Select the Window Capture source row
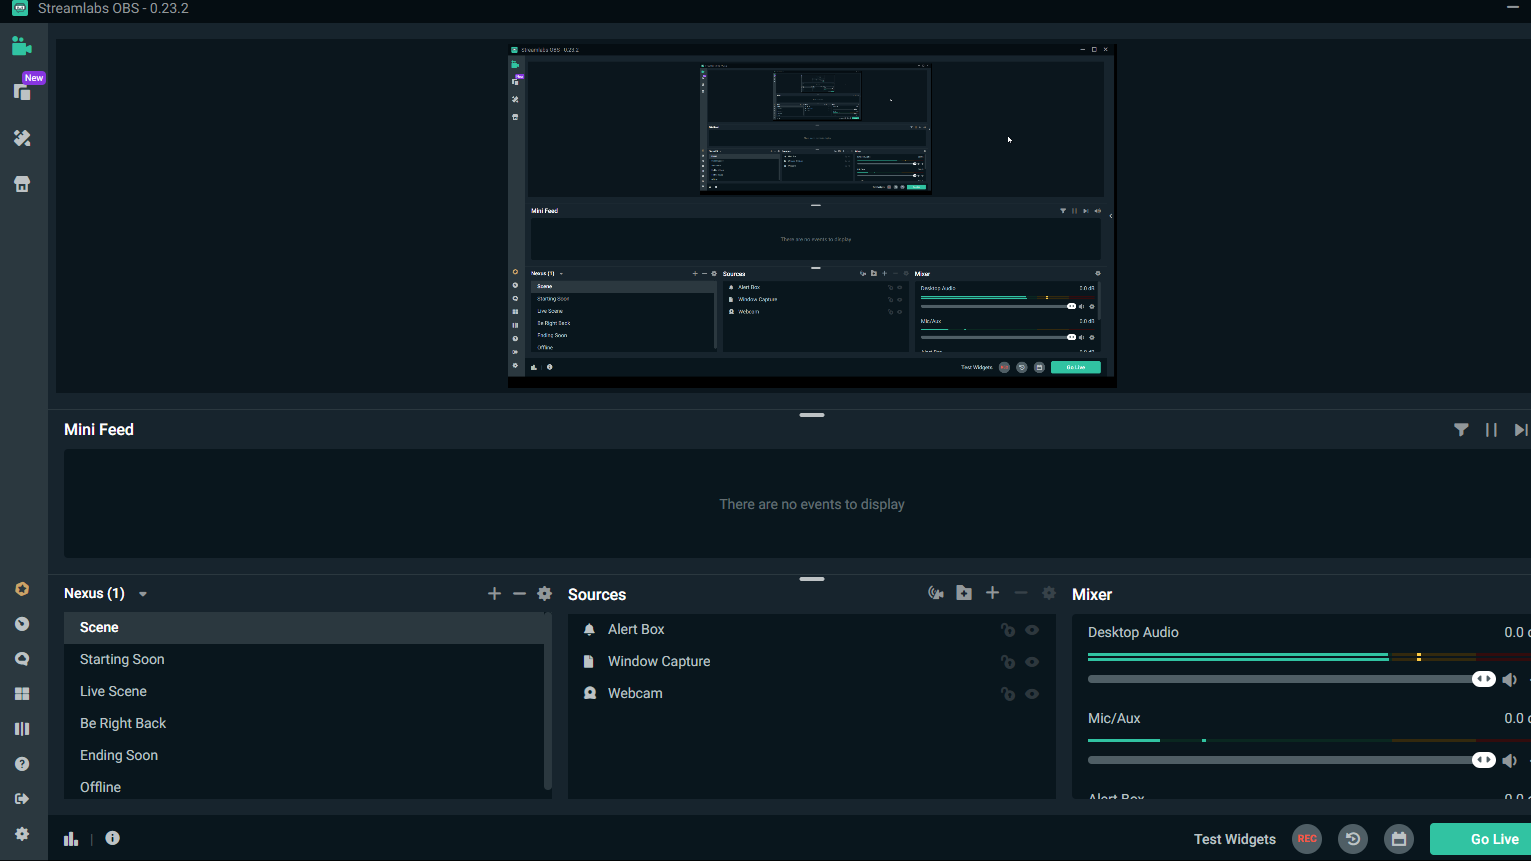This screenshot has width=1531, height=861. click(x=812, y=661)
